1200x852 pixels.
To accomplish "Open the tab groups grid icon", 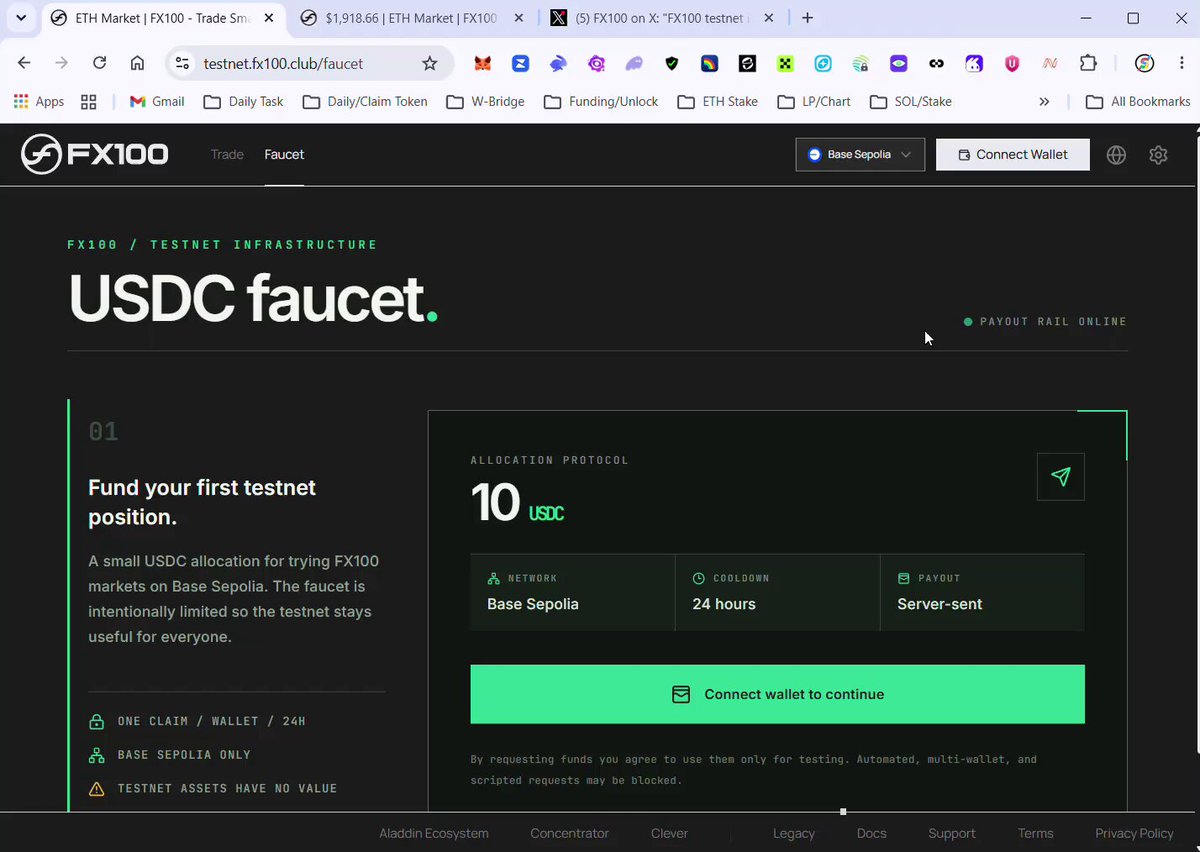I will (88, 101).
